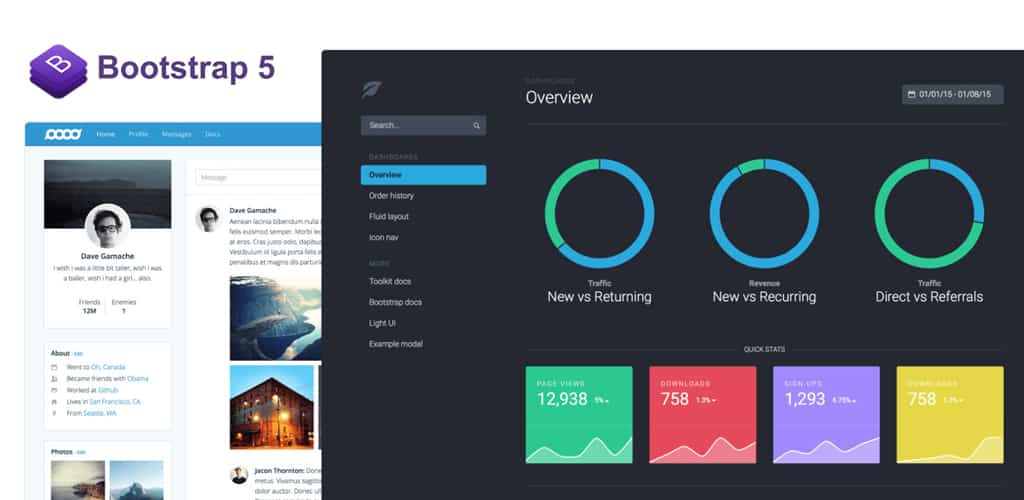Click the 5% trend arrow in Page Views
This screenshot has width=1024, height=500.
point(607,401)
